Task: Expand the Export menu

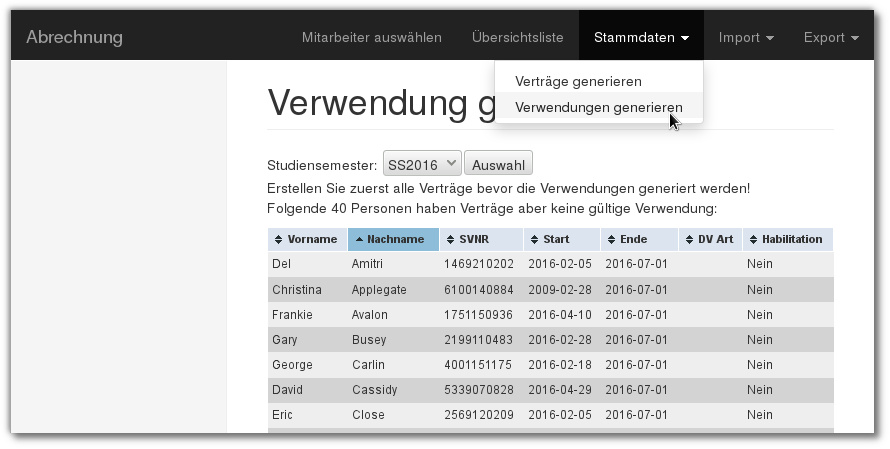Action: point(831,38)
